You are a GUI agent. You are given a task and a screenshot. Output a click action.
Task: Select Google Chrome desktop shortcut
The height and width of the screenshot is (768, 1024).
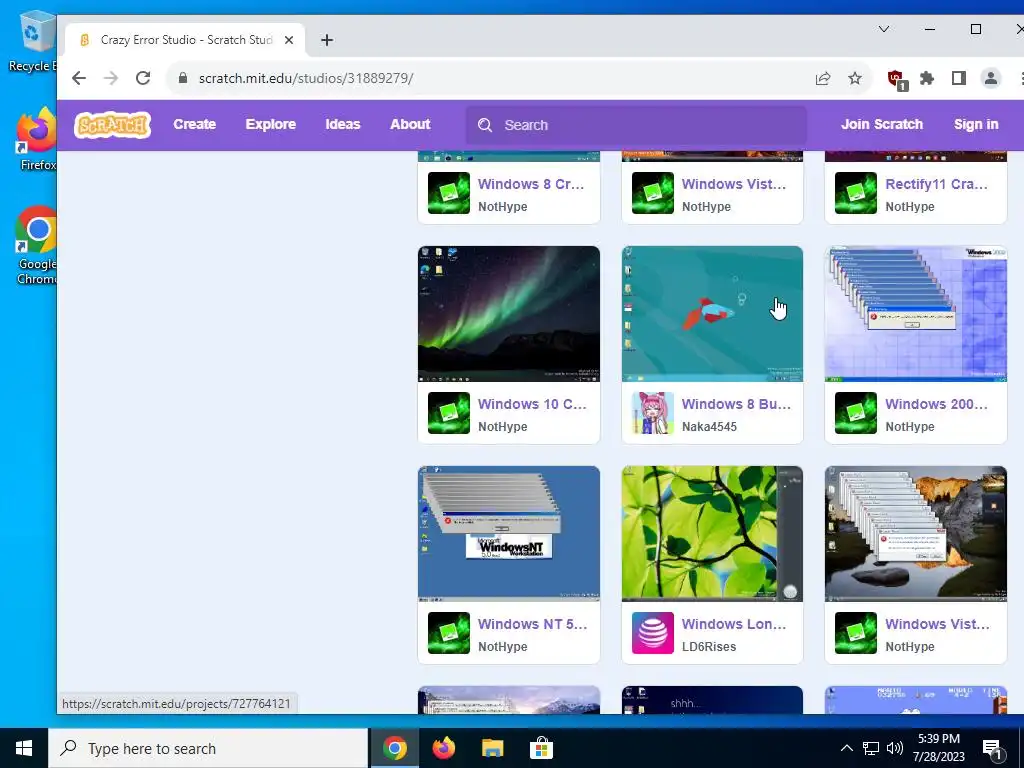pos(36,246)
